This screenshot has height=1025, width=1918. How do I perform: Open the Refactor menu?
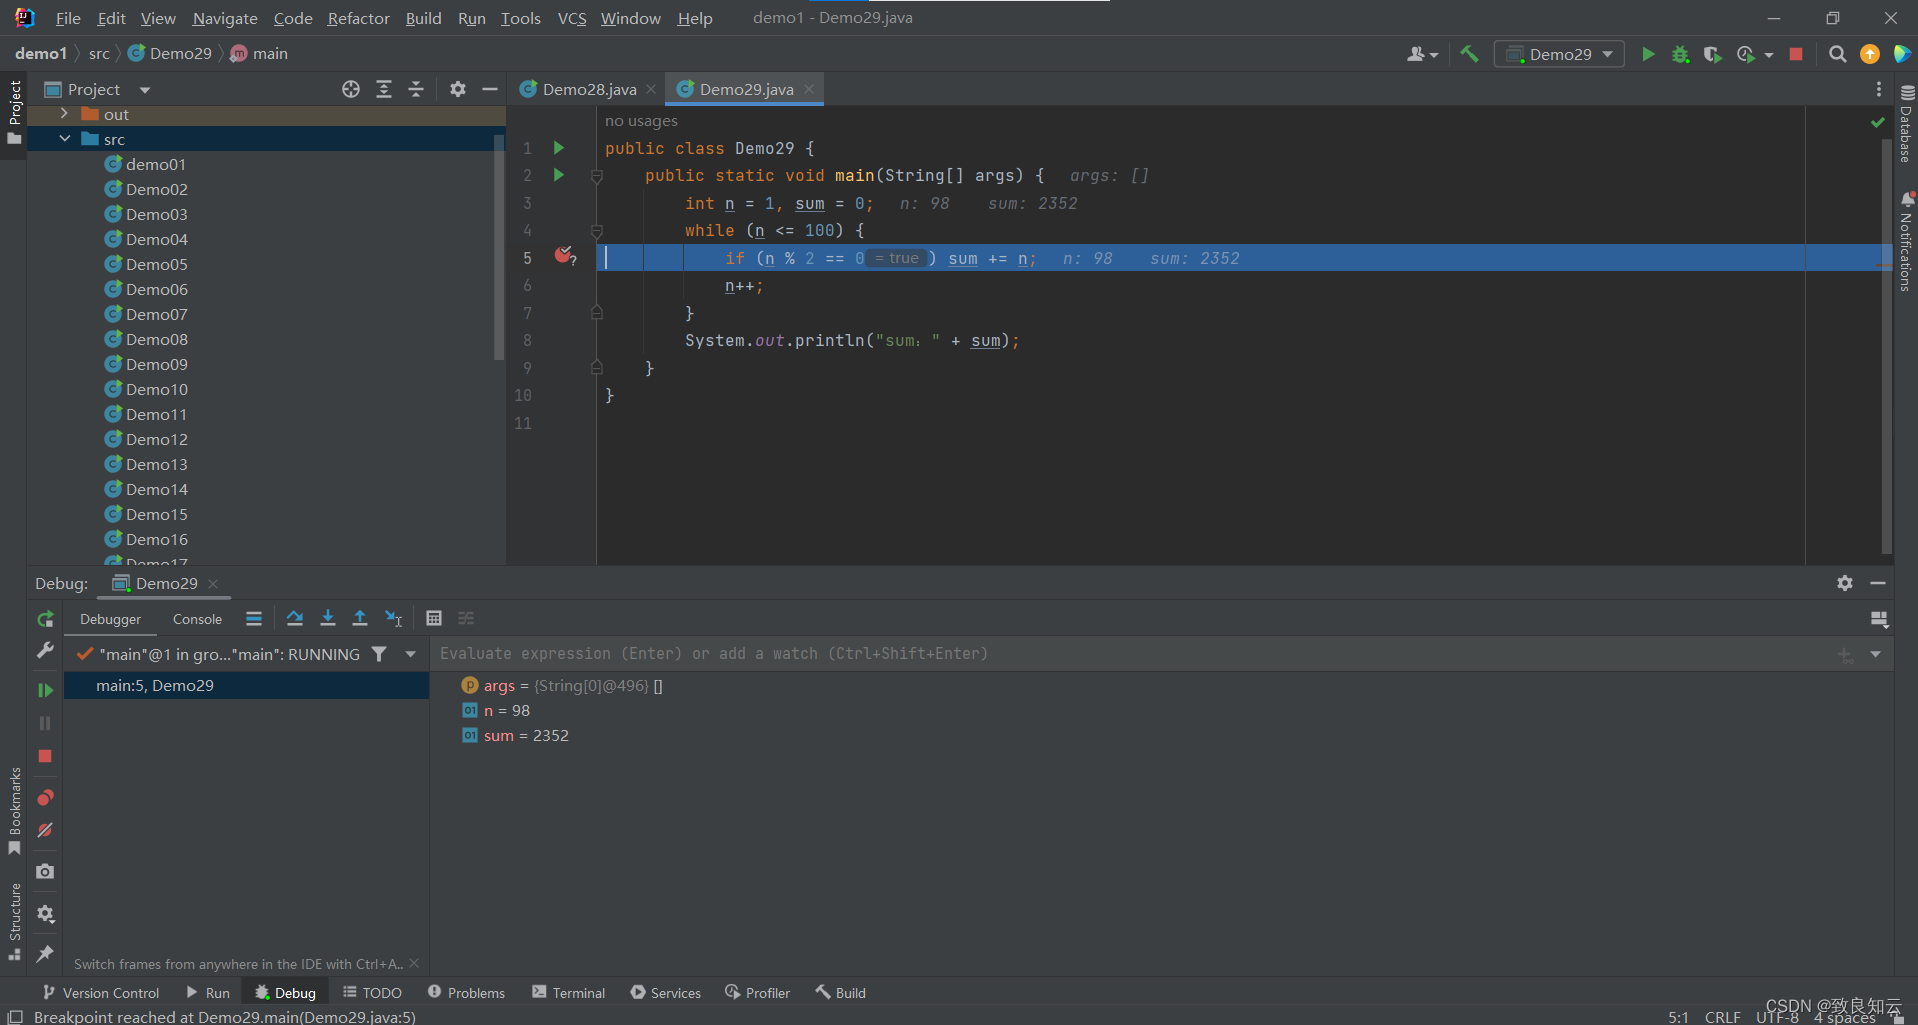[x=358, y=18]
